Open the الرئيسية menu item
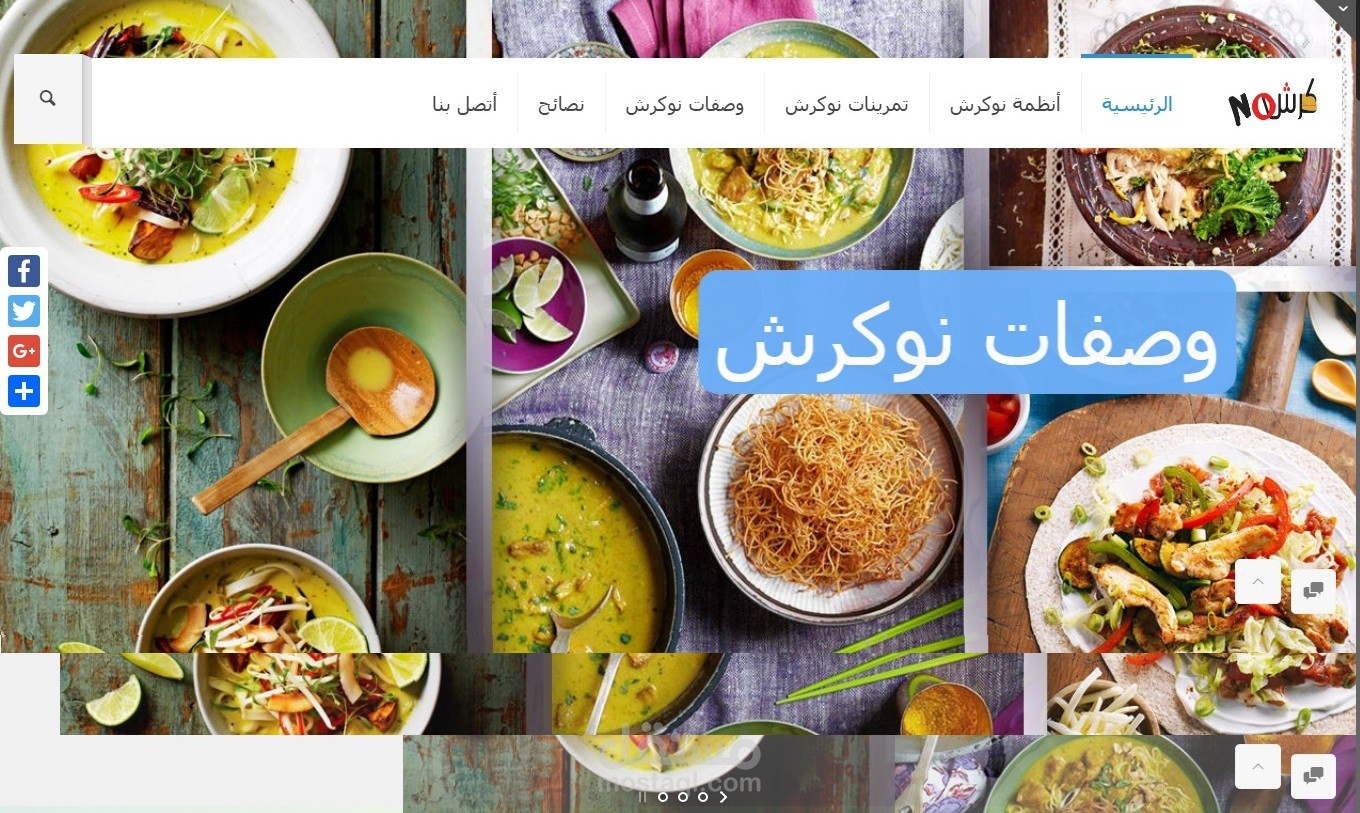 1137,104
